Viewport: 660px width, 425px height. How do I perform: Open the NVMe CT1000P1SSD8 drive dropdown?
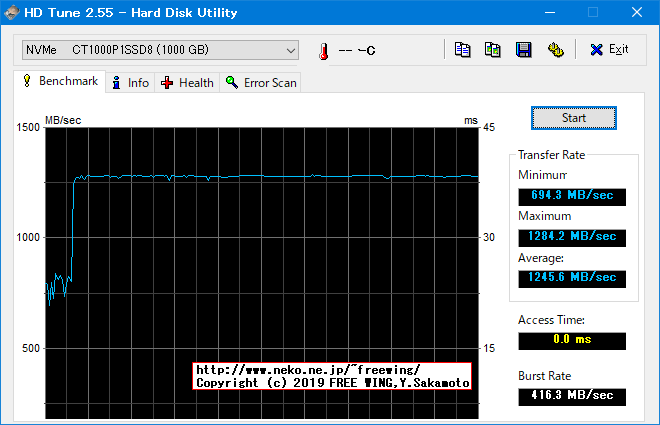coord(160,50)
